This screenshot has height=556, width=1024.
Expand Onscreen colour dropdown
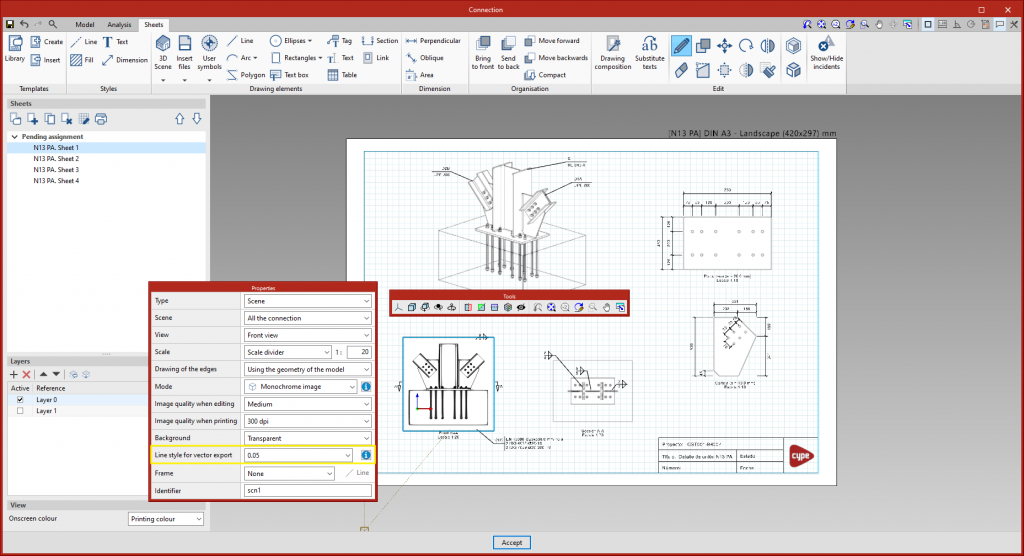click(166, 519)
